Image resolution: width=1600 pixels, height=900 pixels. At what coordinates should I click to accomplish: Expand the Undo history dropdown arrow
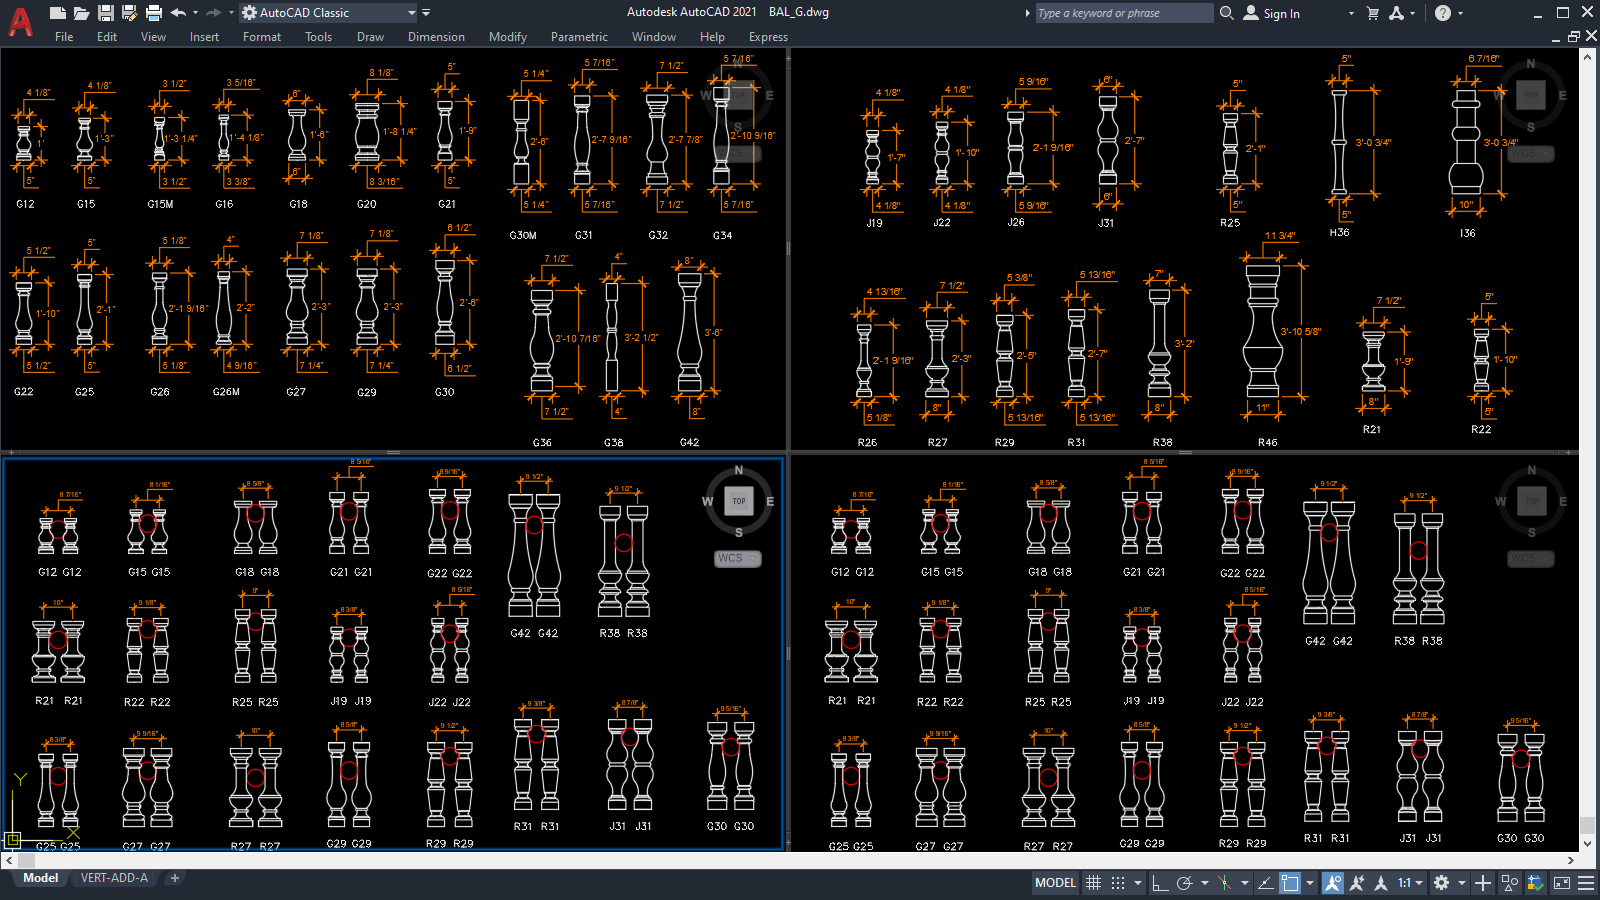195,13
